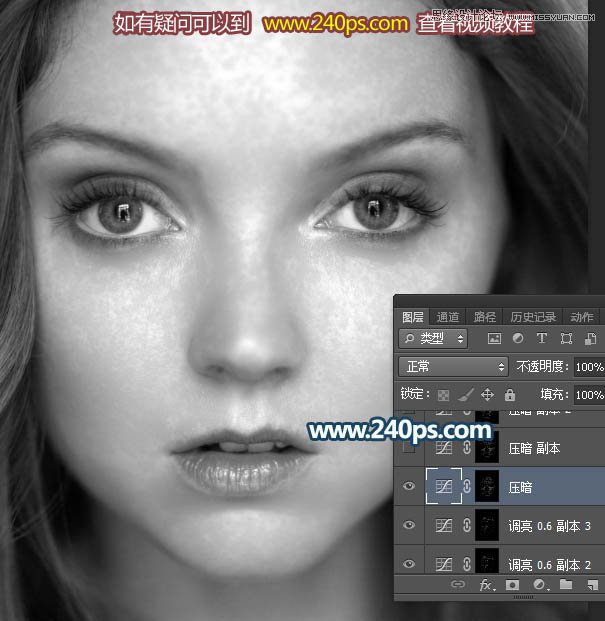Select layer name 调高 0.6 副本 2
The width and height of the screenshot is (605, 621).
tap(550, 565)
